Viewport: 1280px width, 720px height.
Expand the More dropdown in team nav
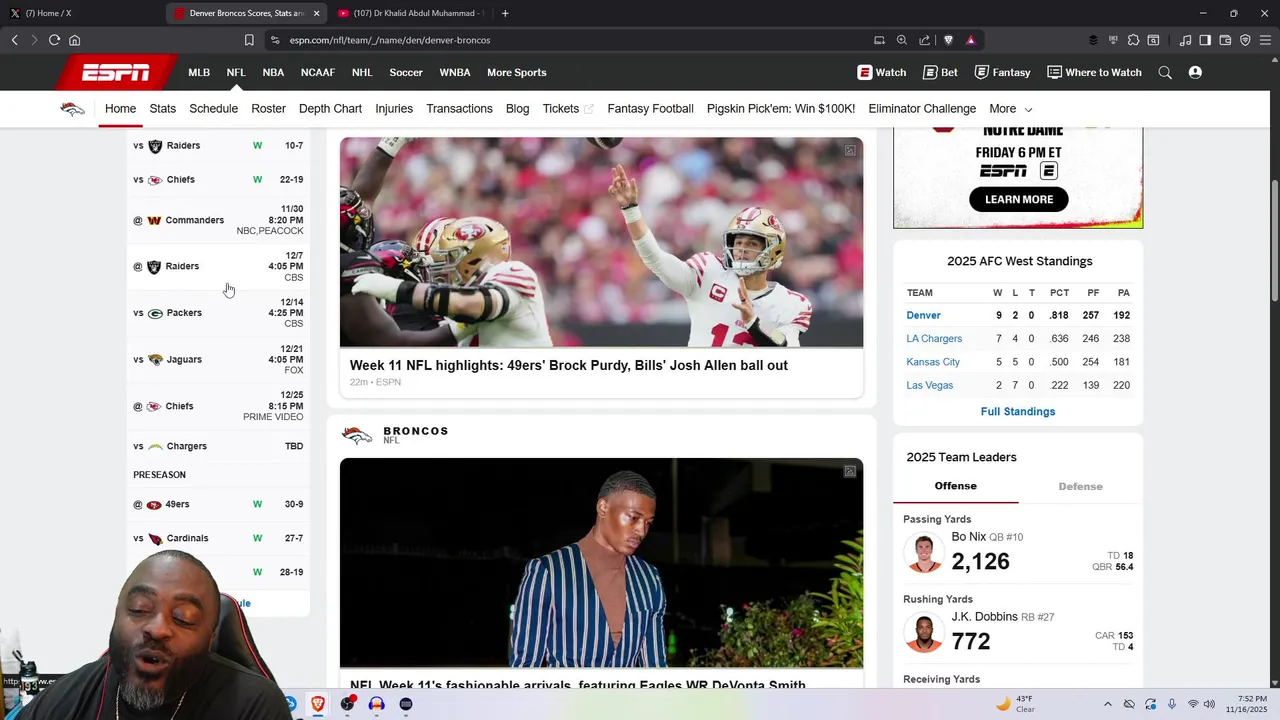coord(1010,109)
